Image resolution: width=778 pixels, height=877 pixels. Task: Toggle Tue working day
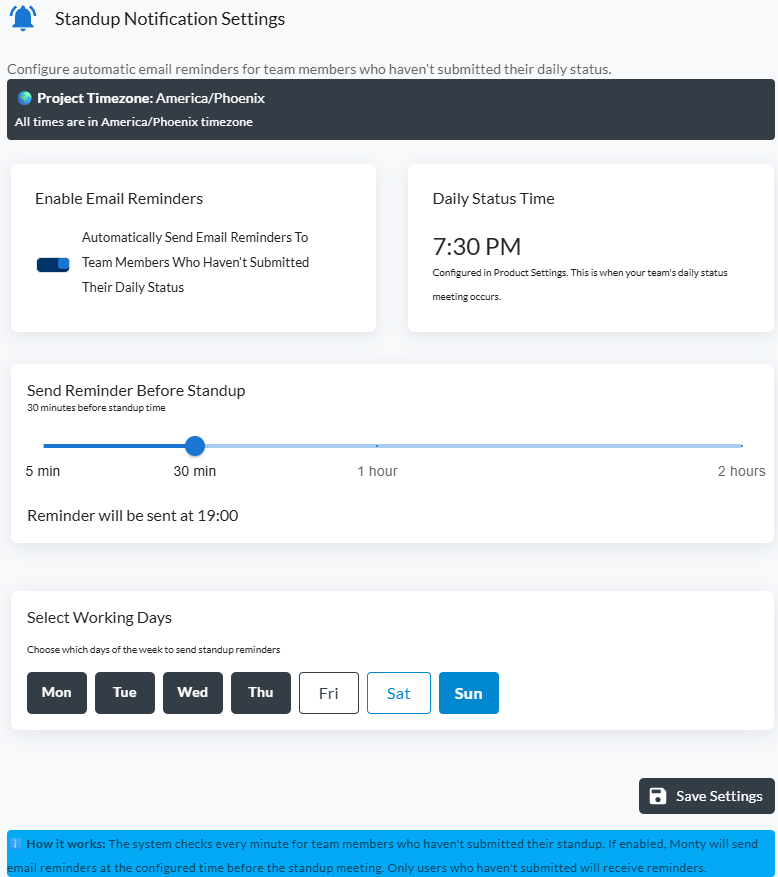tap(125, 692)
